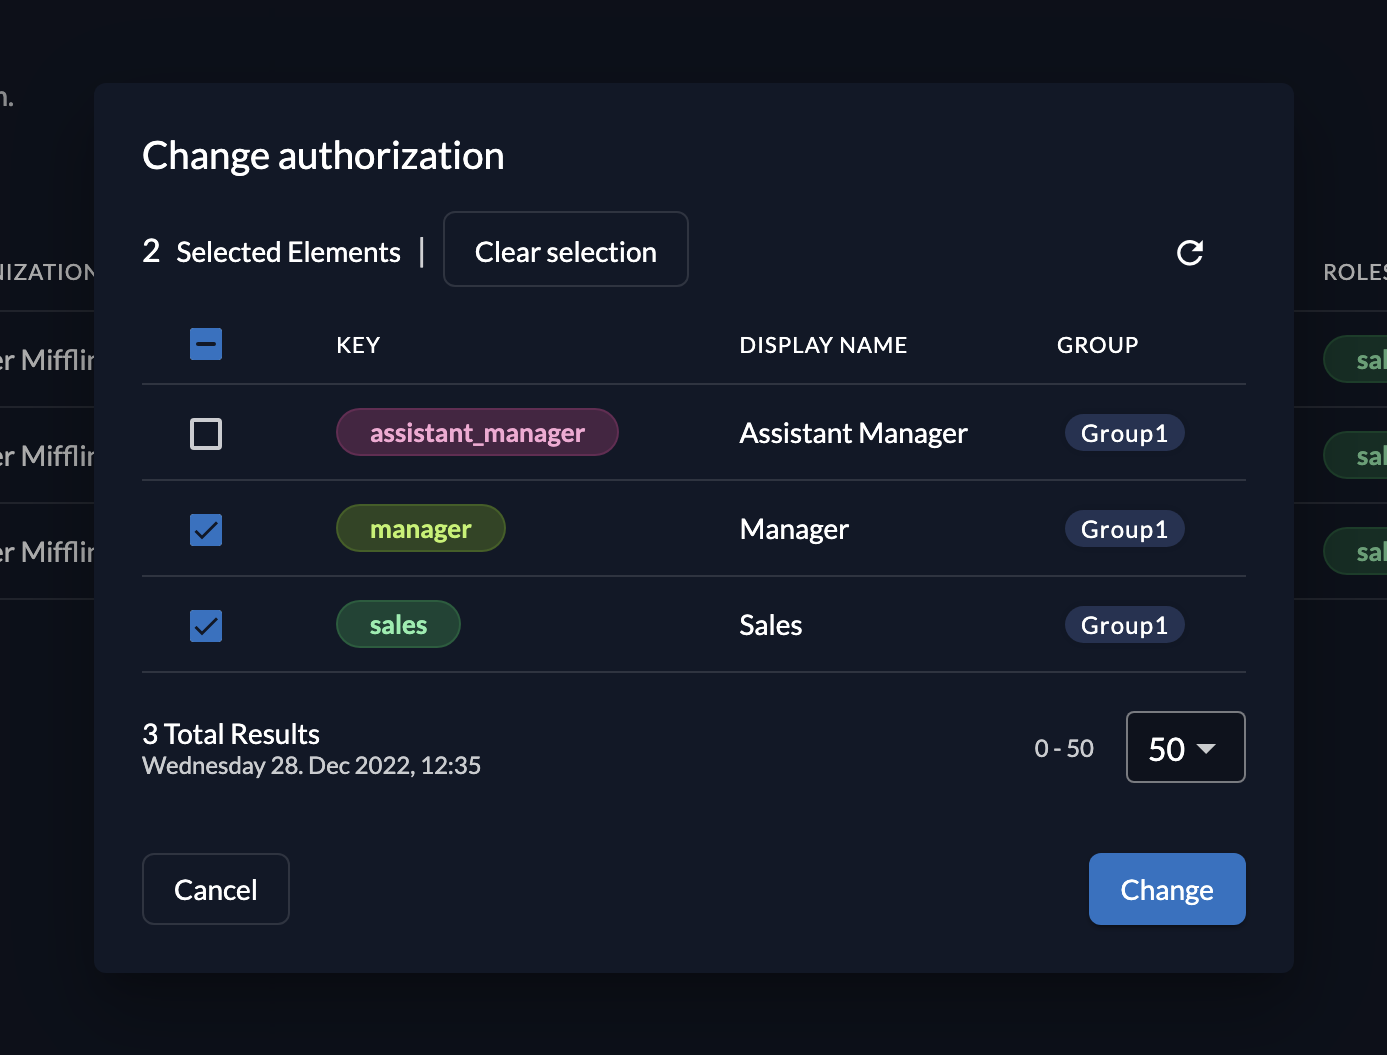Click the Group1 badge in Sales row
This screenshot has height=1055, width=1387.
tap(1124, 624)
